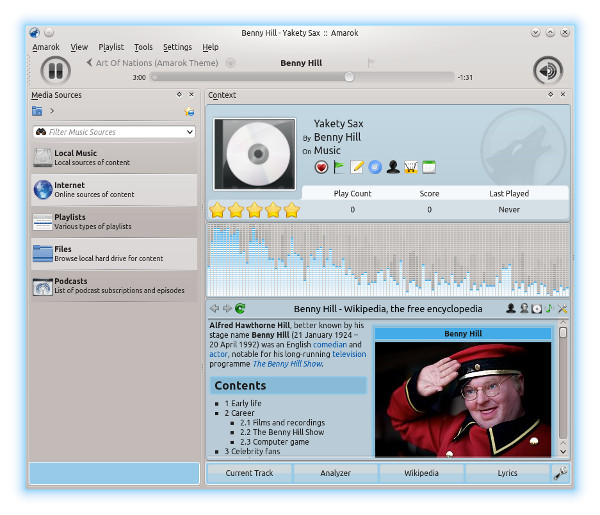Configure applets with the wrench icon

[560, 473]
